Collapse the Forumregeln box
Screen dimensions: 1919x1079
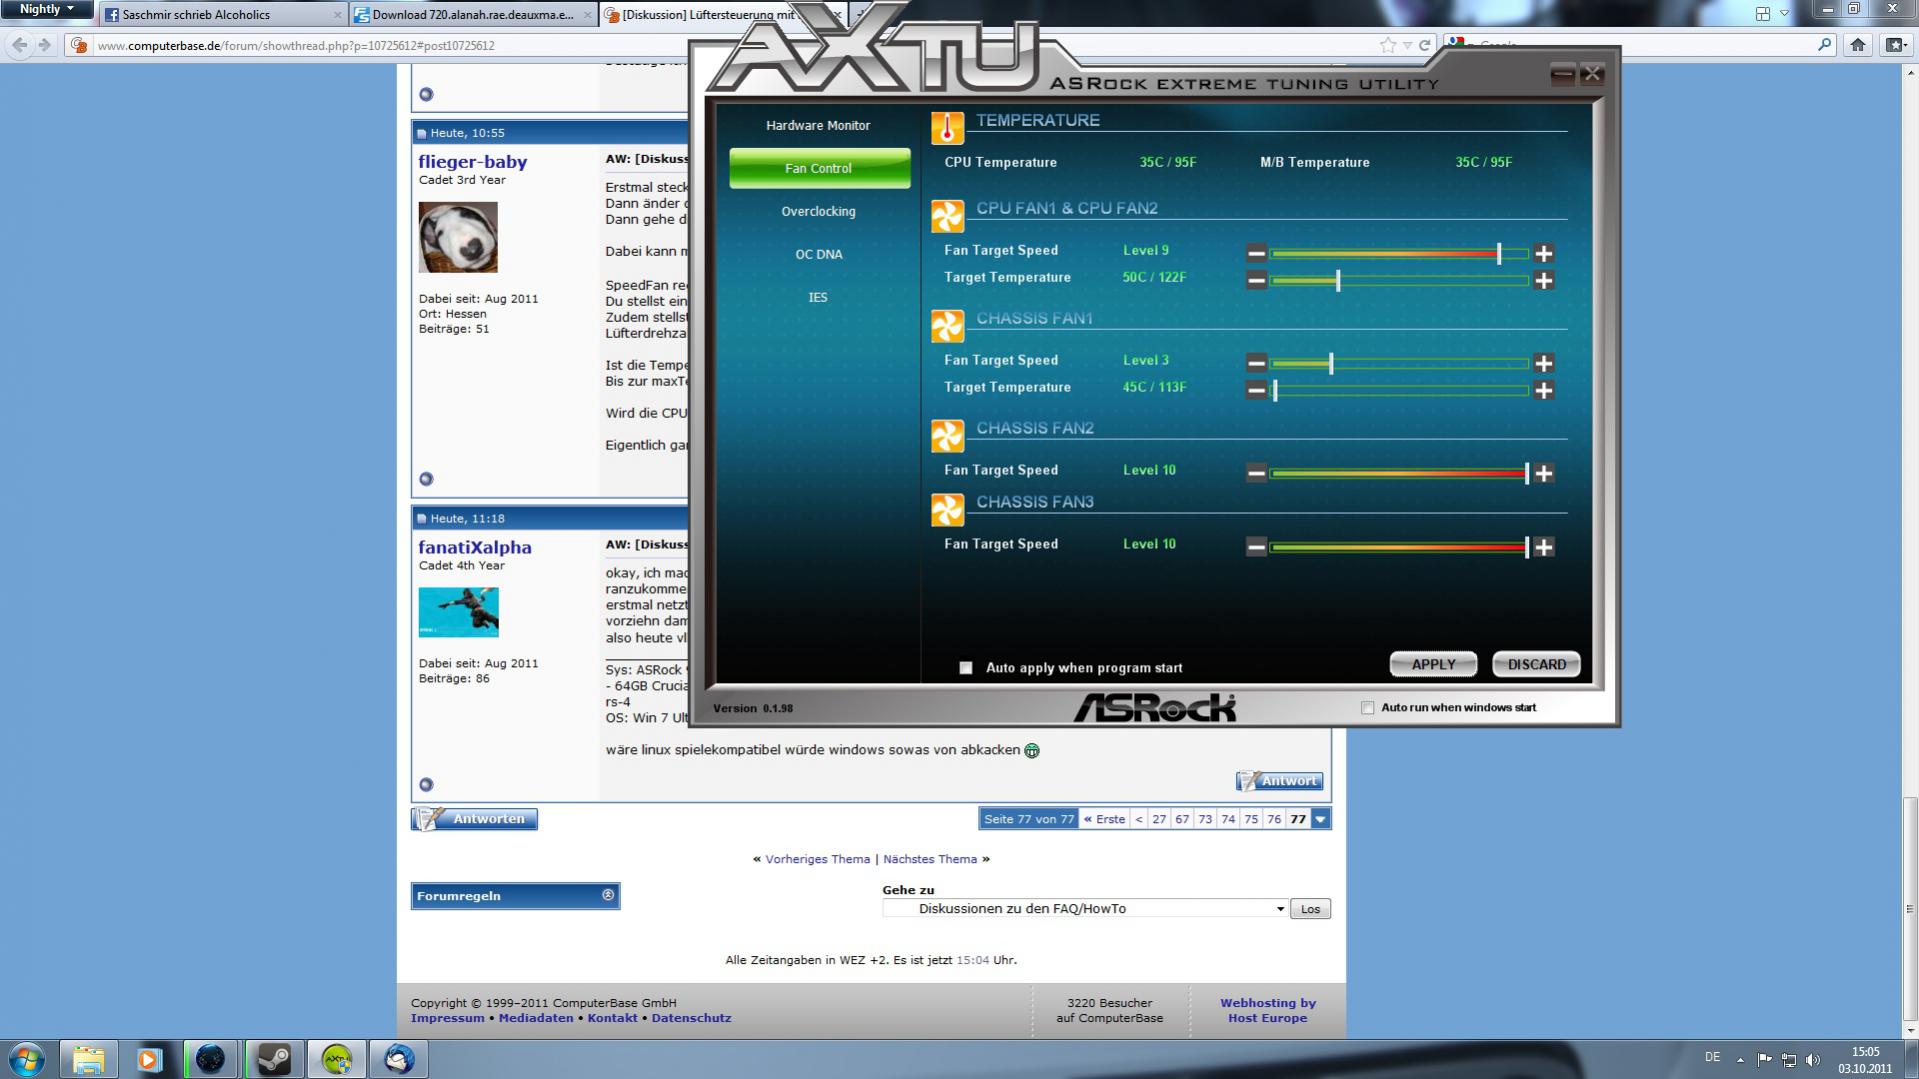607,895
